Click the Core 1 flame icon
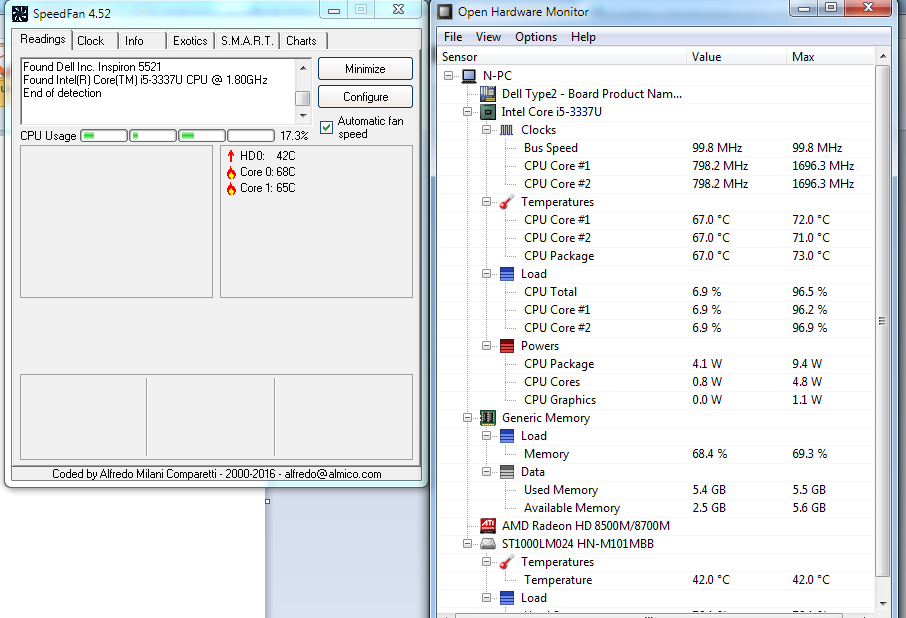This screenshot has width=906, height=618. point(231,188)
